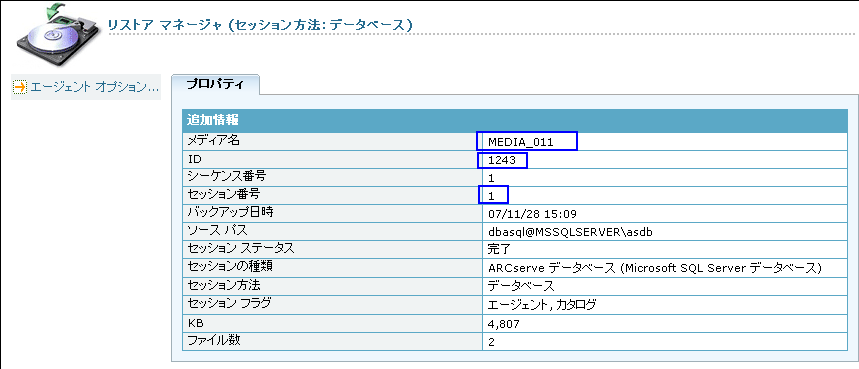Click the セッション ステータス label
The image size is (859, 369).
click(x=240, y=248)
